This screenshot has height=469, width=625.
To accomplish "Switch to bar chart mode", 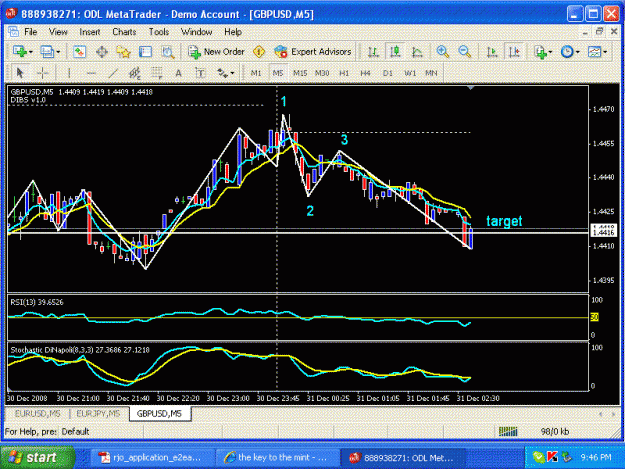I will (373, 51).
